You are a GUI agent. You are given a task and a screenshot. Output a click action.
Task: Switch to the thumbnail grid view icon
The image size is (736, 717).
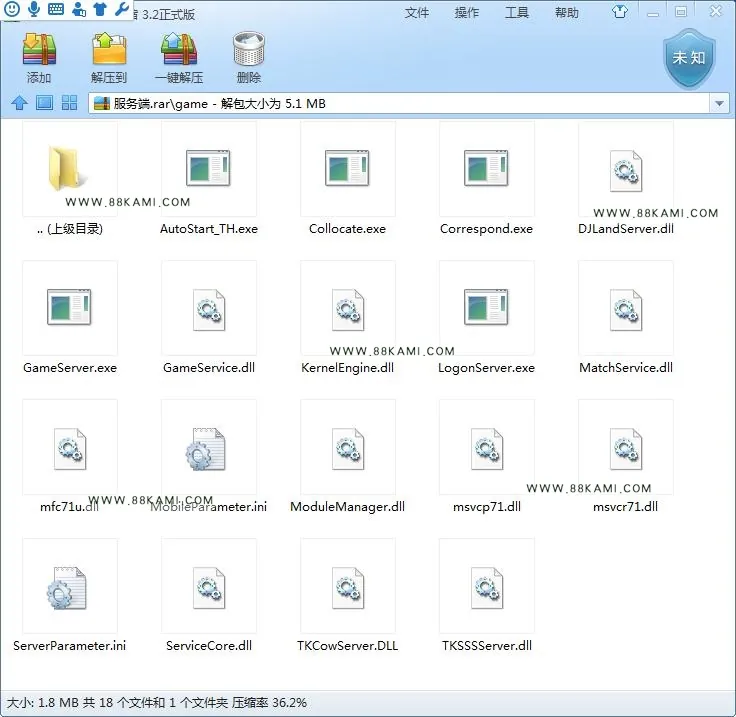[x=69, y=103]
